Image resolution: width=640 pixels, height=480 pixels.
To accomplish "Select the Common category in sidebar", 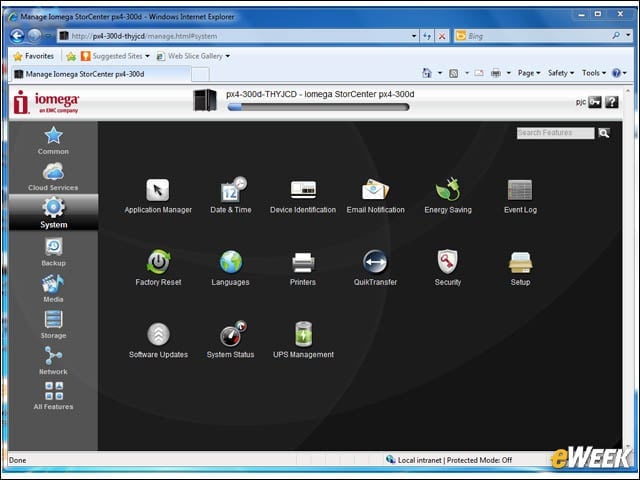I will tap(53, 141).
